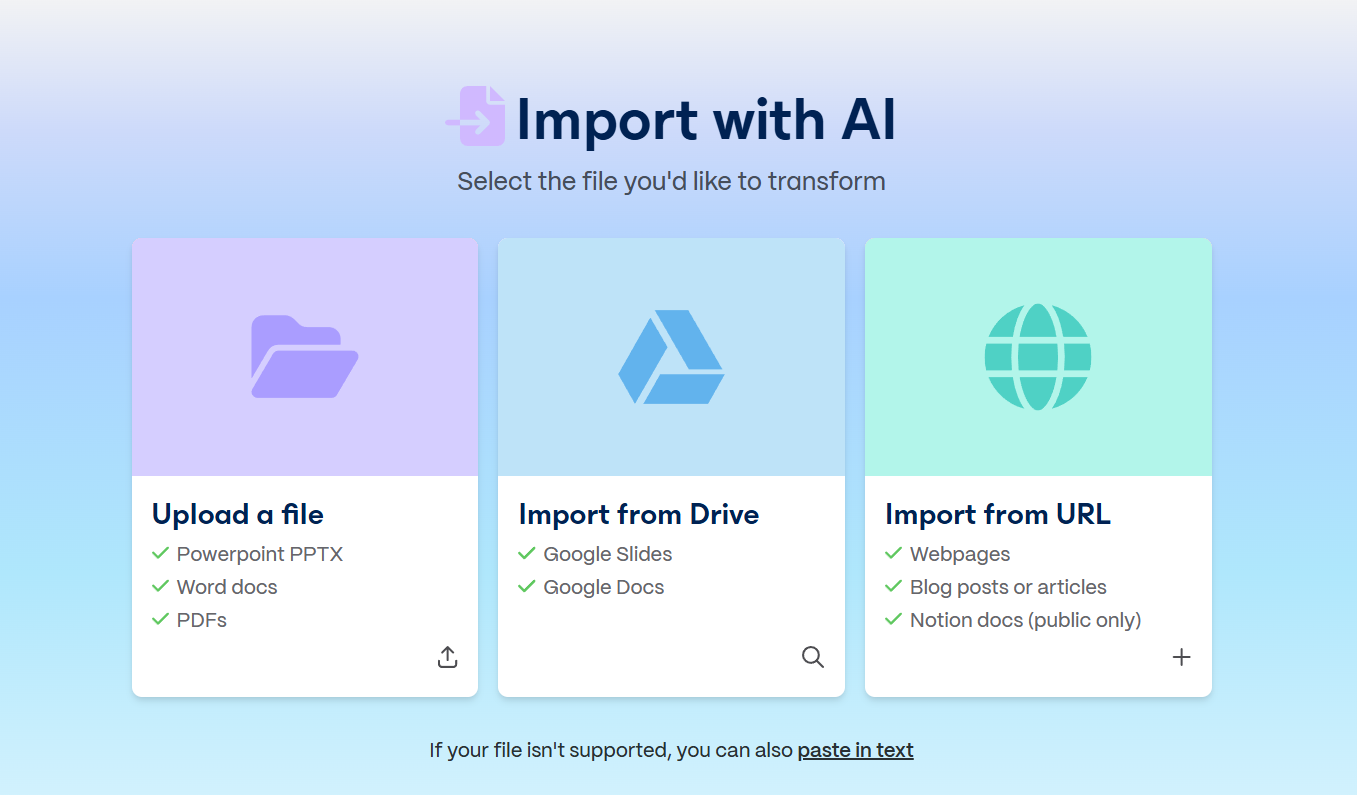Select the "Import from URL" heading

point(997,514)
